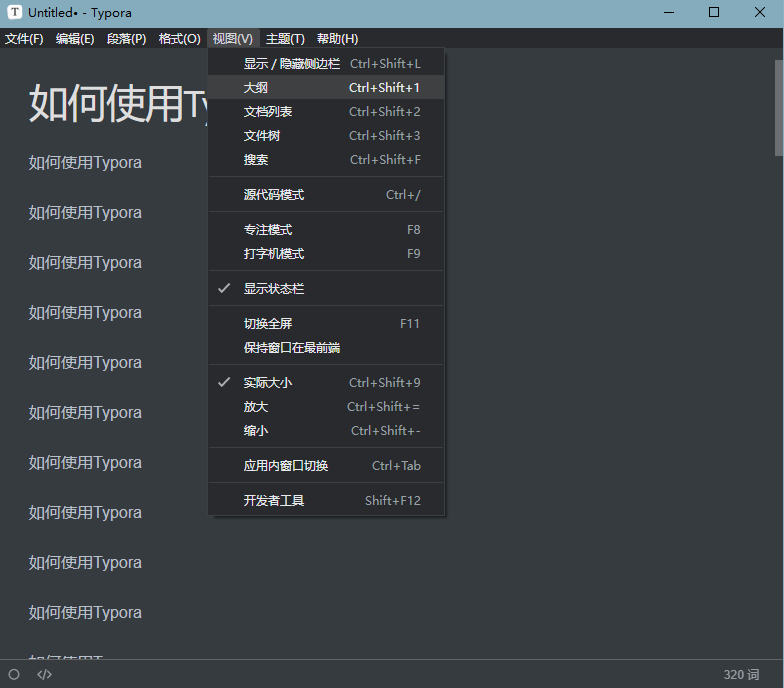Select 文件树 menu entry

coord(326,136)
